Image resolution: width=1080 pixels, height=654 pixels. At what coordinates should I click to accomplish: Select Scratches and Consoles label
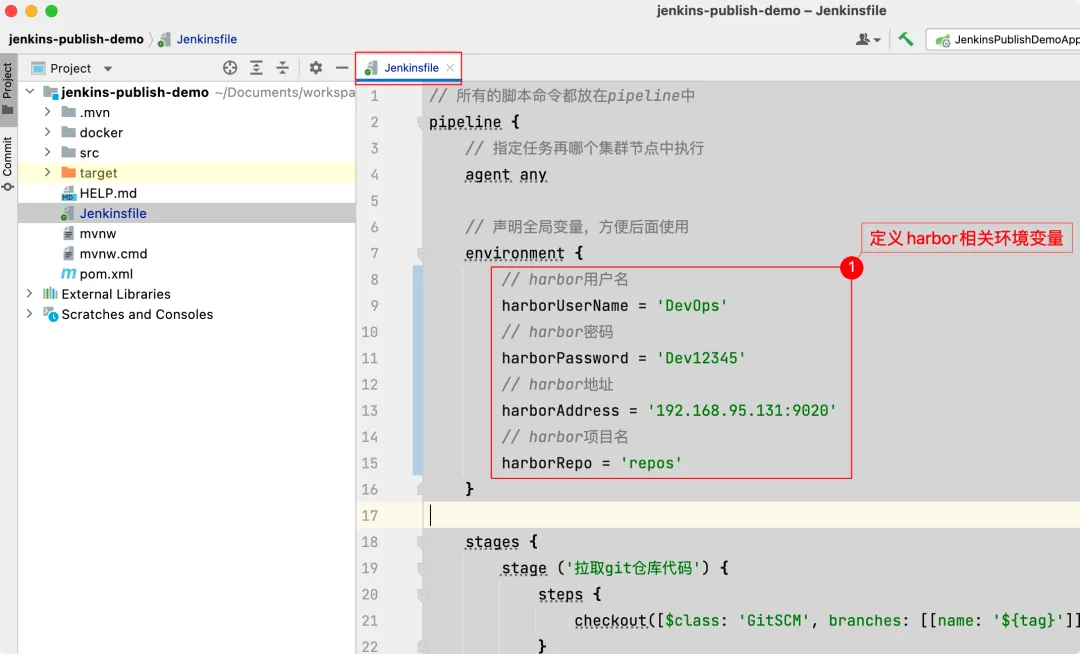(137, 314)
